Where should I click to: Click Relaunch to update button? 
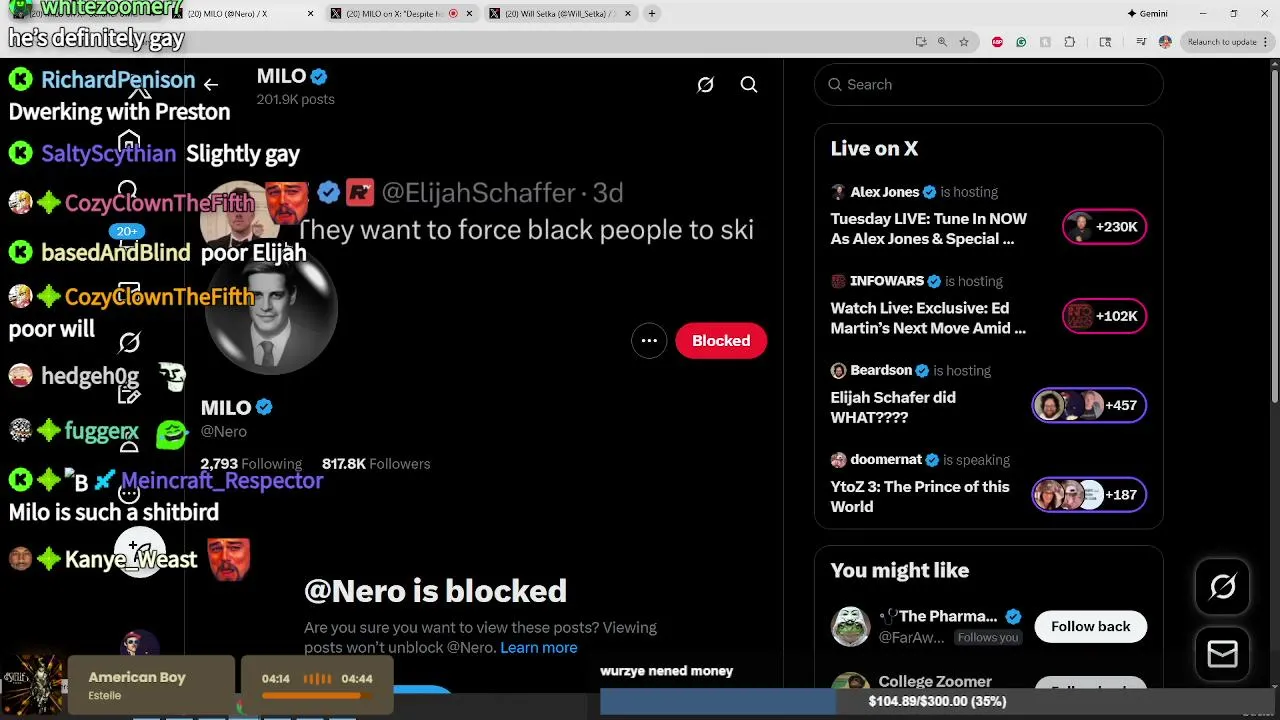click(x=1220, y=42)
